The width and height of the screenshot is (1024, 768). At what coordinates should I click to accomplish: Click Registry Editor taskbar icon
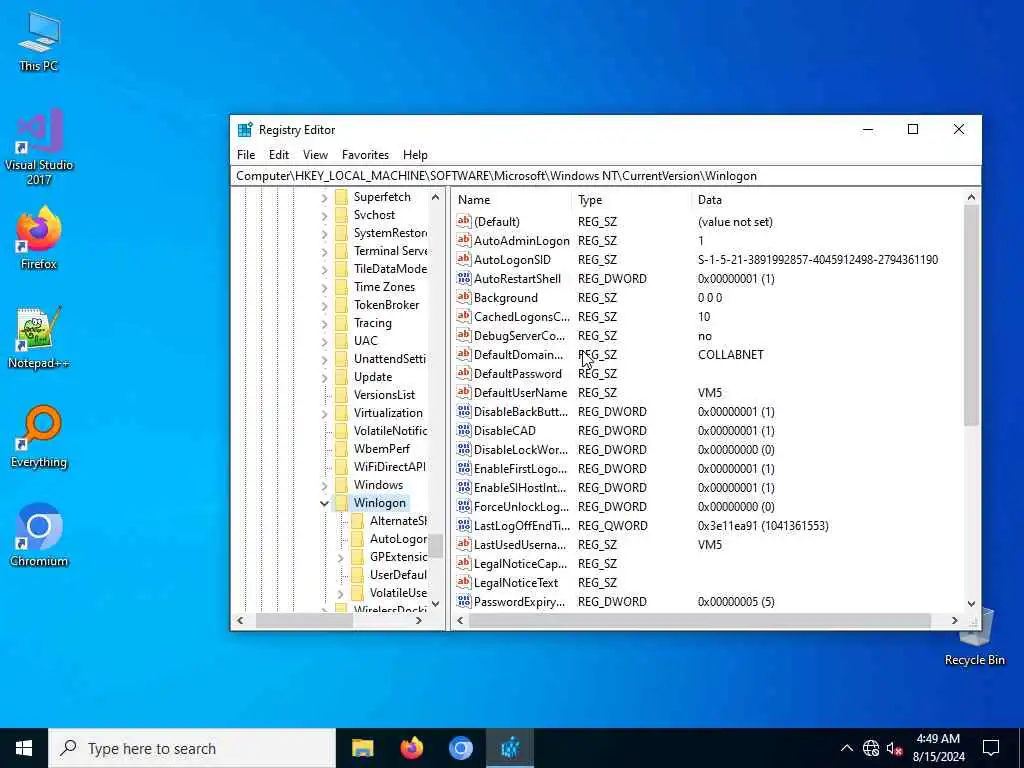tap(509, 748)
